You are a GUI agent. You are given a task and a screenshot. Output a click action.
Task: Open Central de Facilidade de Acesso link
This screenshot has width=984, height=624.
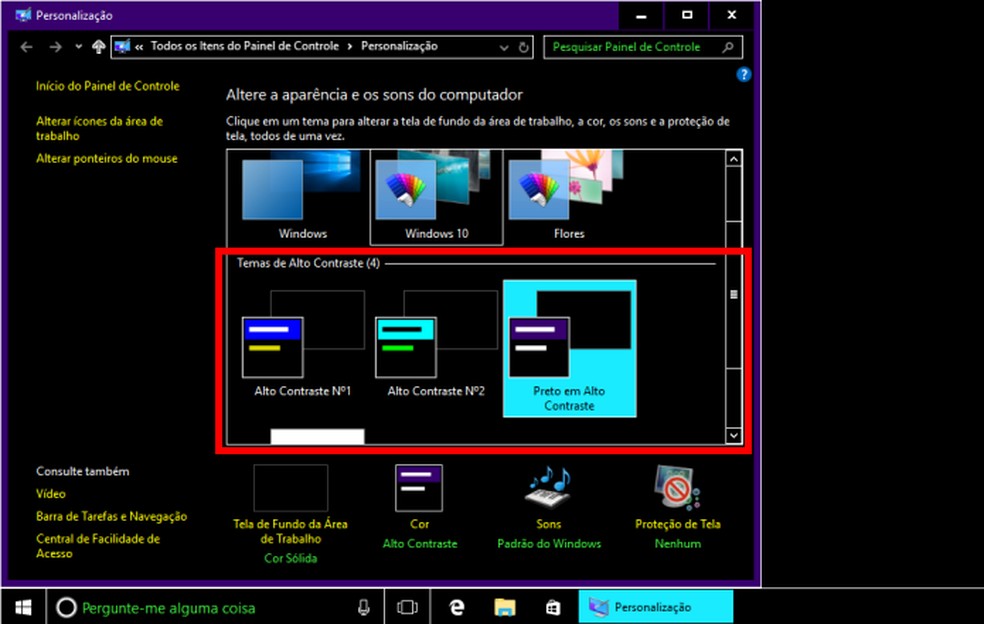[98, 546]
